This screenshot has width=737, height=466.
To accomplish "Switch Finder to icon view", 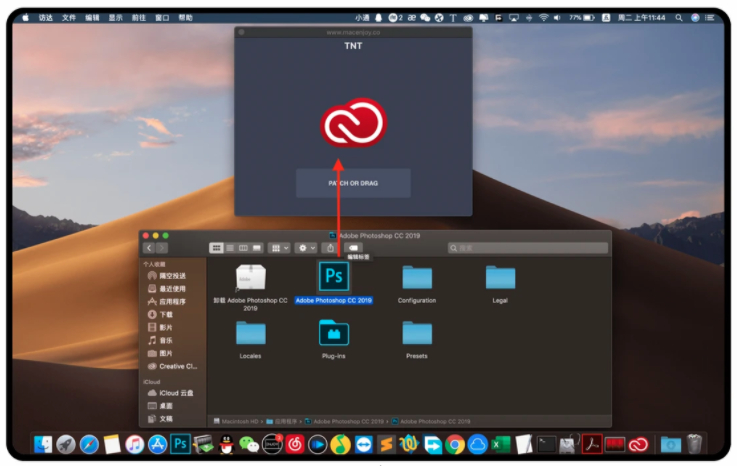I will 216,247.
